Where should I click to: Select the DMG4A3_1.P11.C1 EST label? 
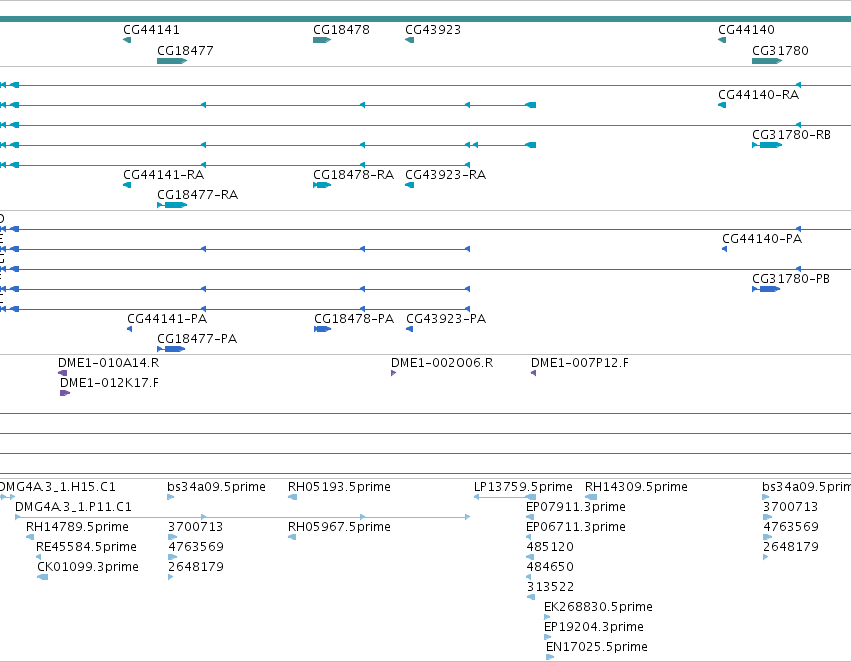[73, 507]
